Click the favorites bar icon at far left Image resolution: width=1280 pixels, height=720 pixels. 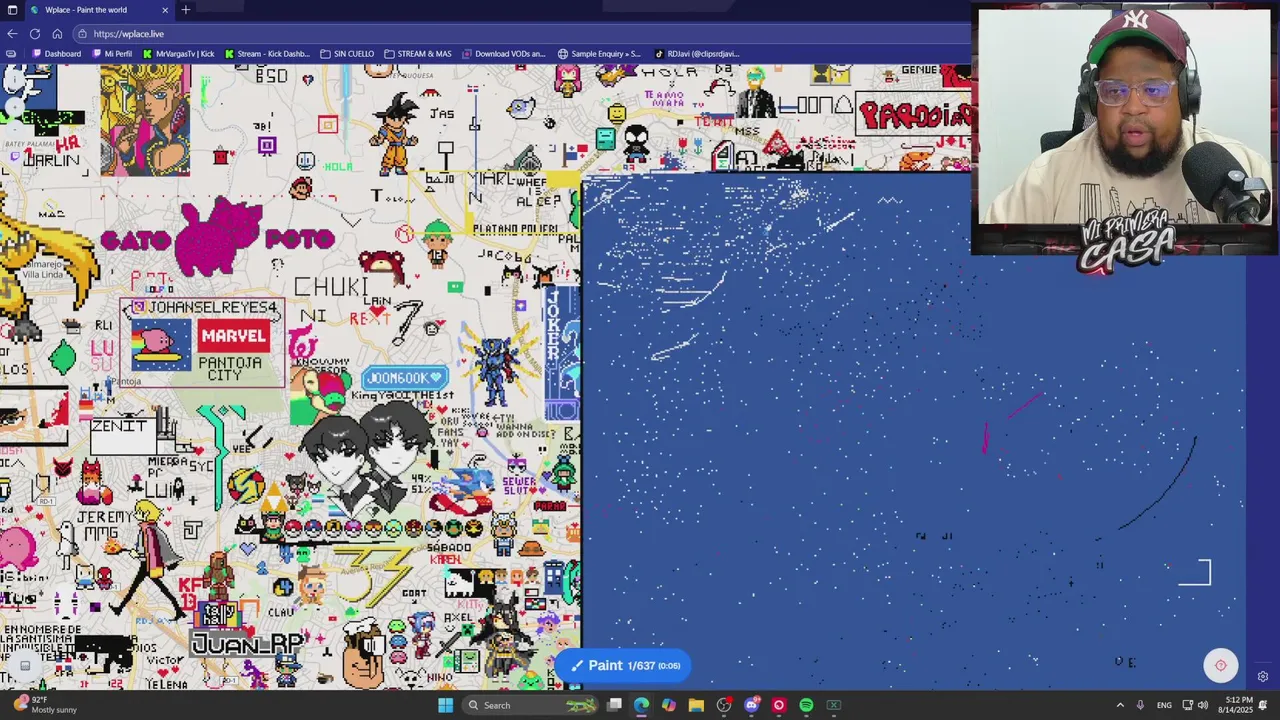(11, 54)
